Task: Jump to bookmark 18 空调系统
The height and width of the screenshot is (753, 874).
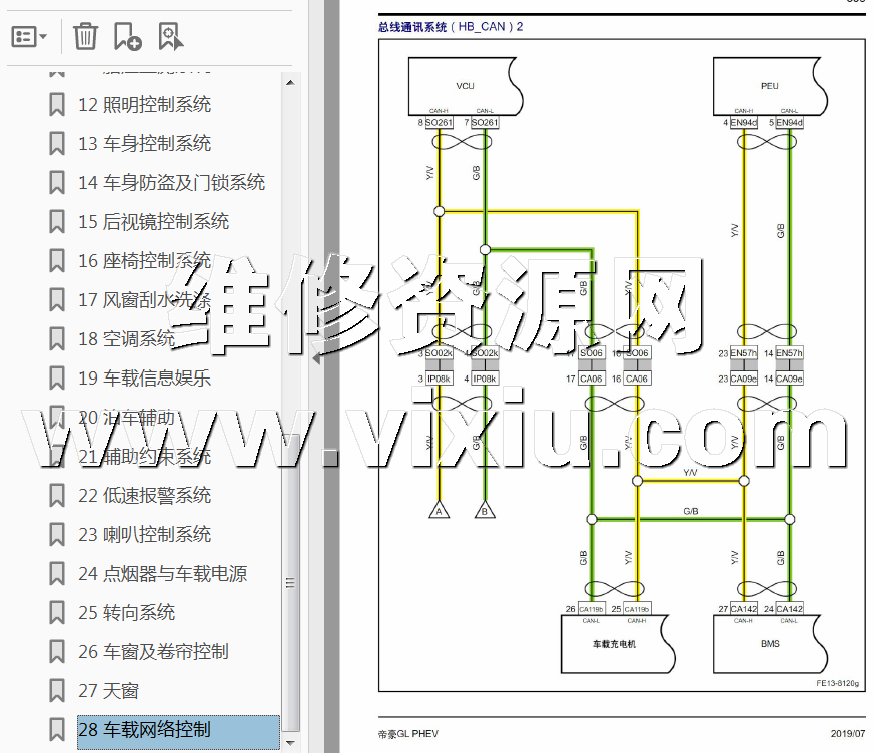Action: (x=126, y=339)
